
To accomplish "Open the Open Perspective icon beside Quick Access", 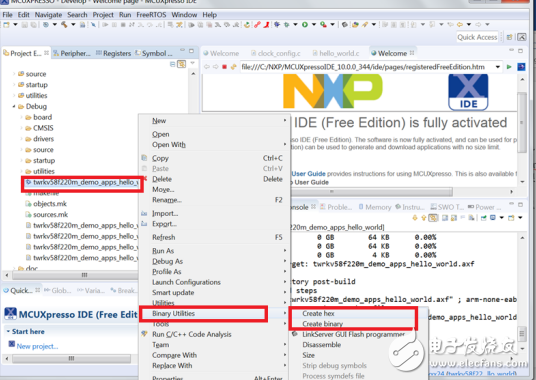I will click(509, 37).
